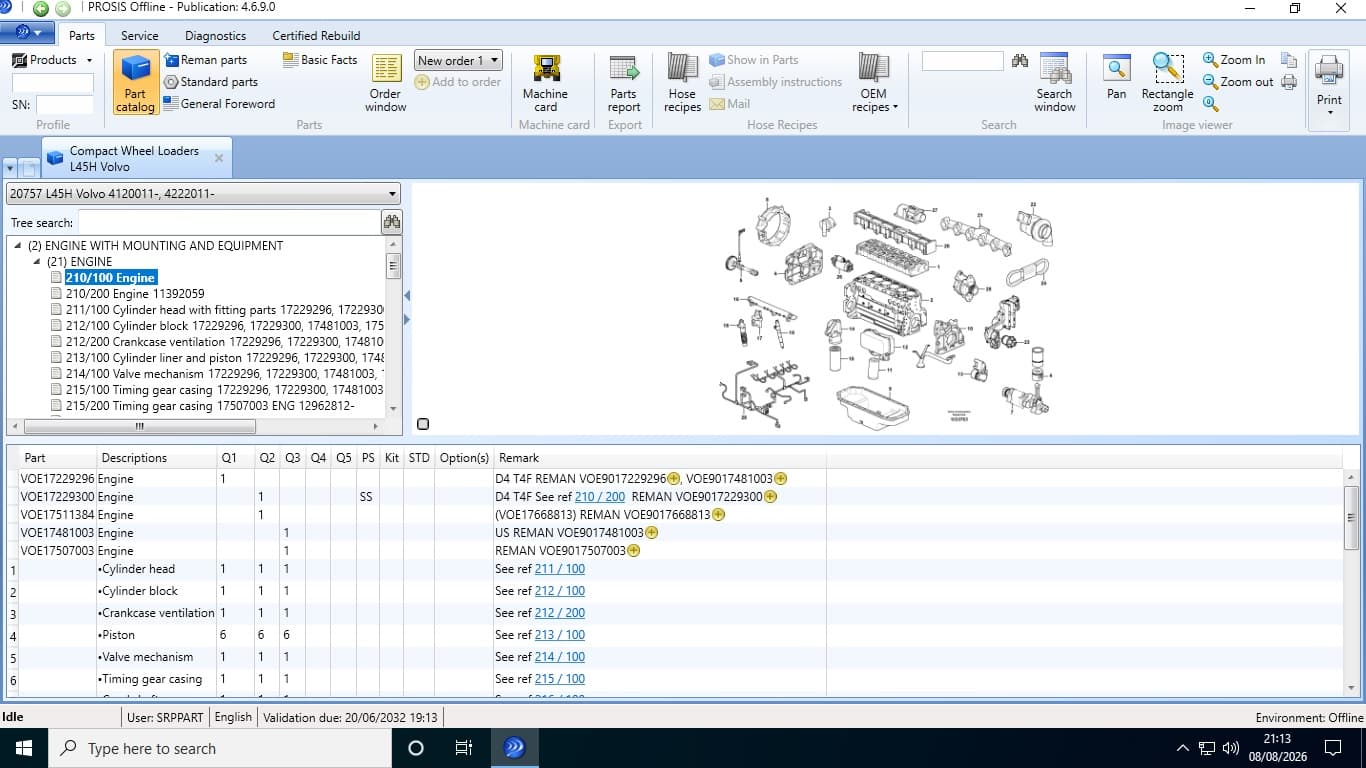The image size is (1366, 768).
Task: Click the plus icon after REMAN VOE9017229300
Action: 771,497
